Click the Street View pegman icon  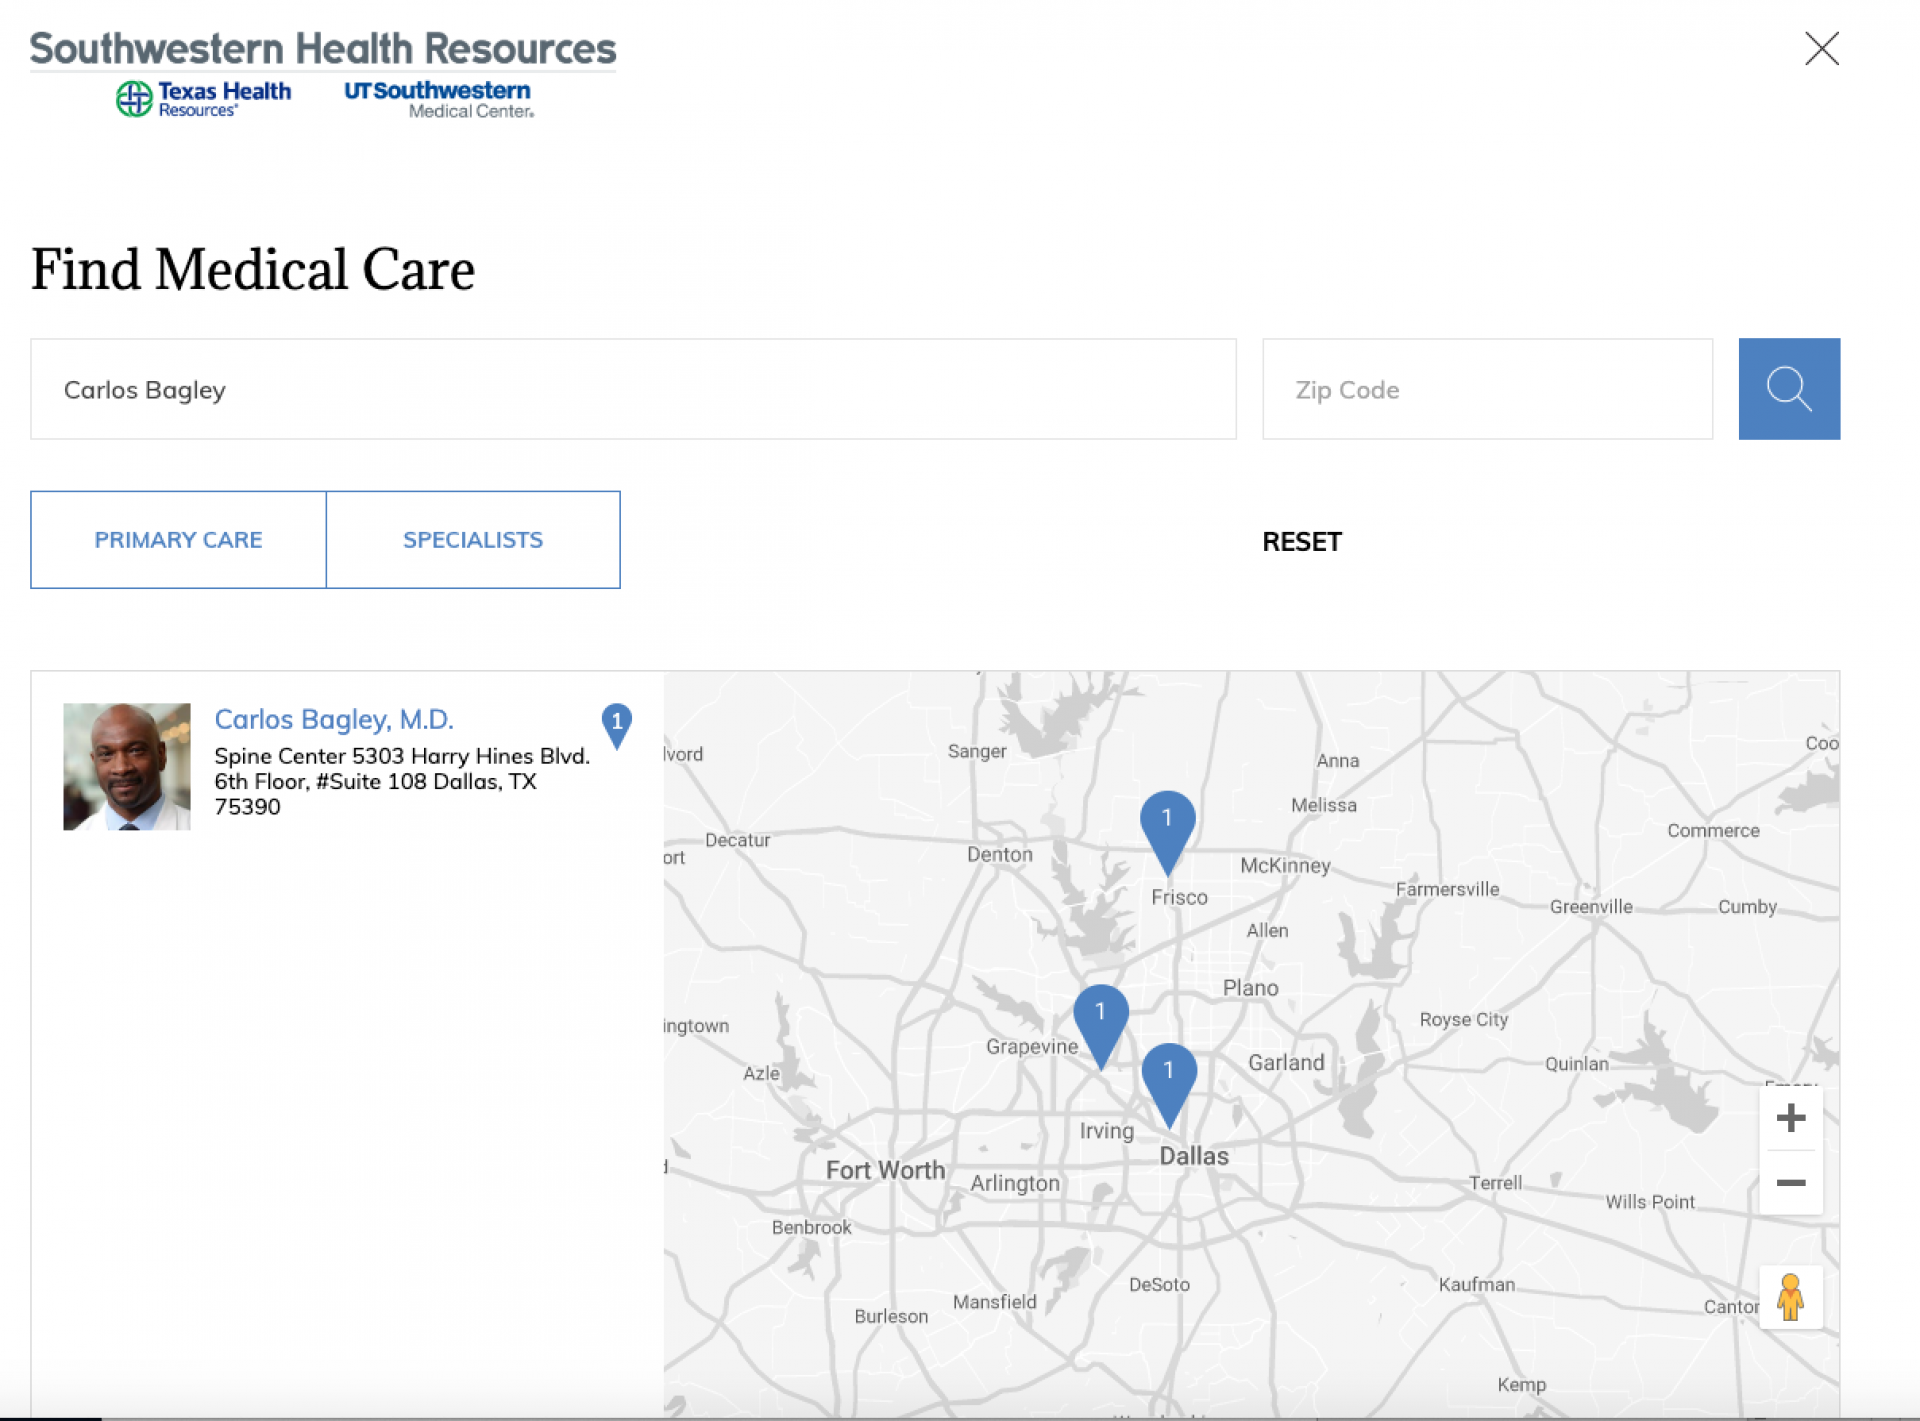tap(1790, 1297)
